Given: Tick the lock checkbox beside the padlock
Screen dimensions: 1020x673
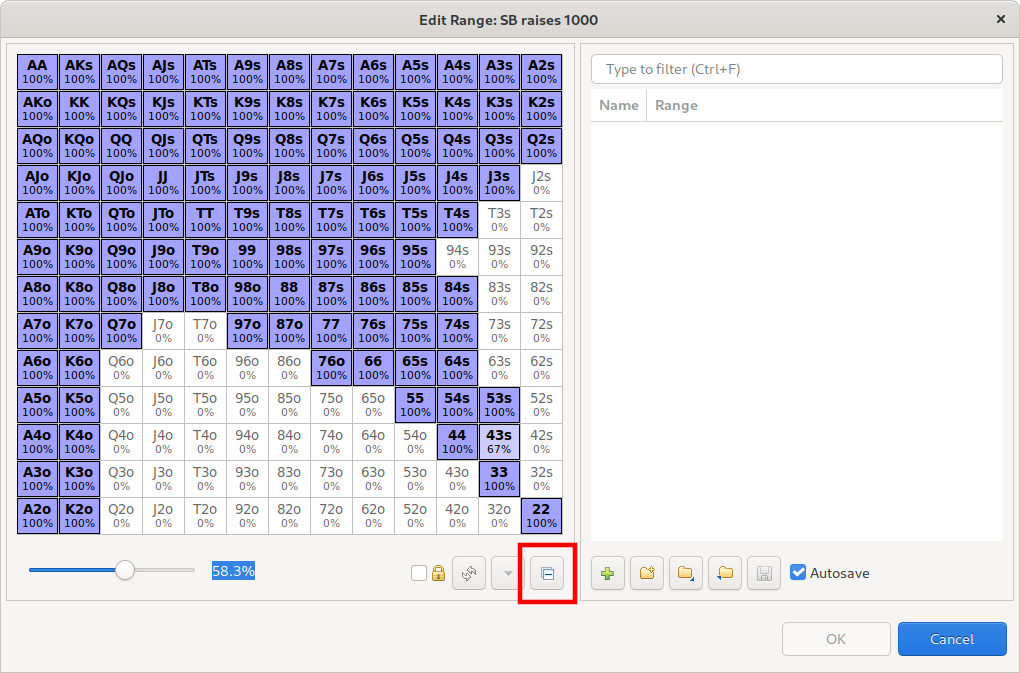Looking at the screenshot, I should coord(419,573).
